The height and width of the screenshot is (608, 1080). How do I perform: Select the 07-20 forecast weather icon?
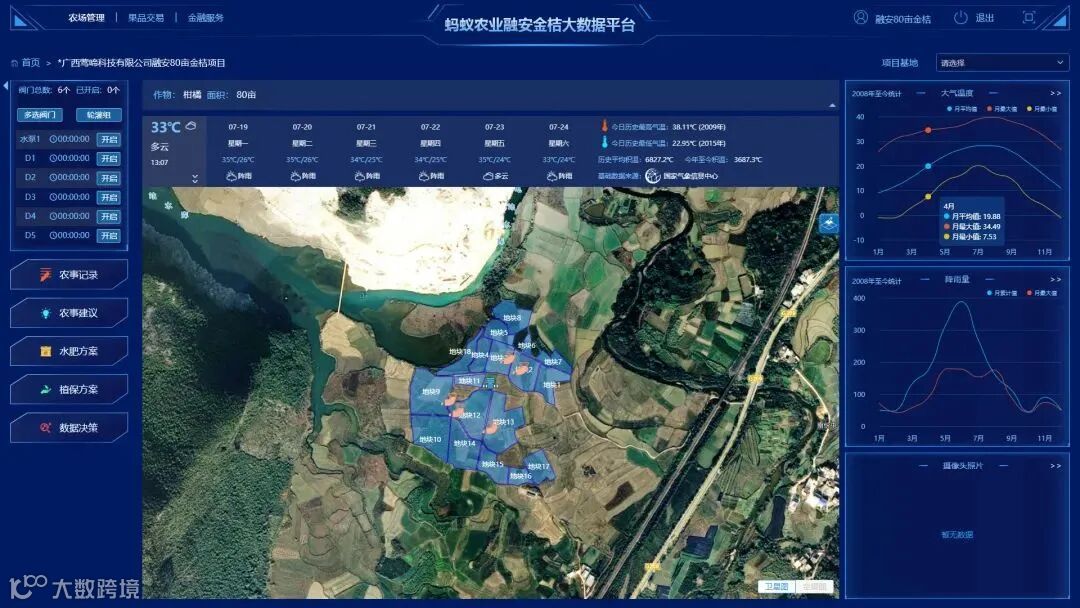(x=295, y=176)
